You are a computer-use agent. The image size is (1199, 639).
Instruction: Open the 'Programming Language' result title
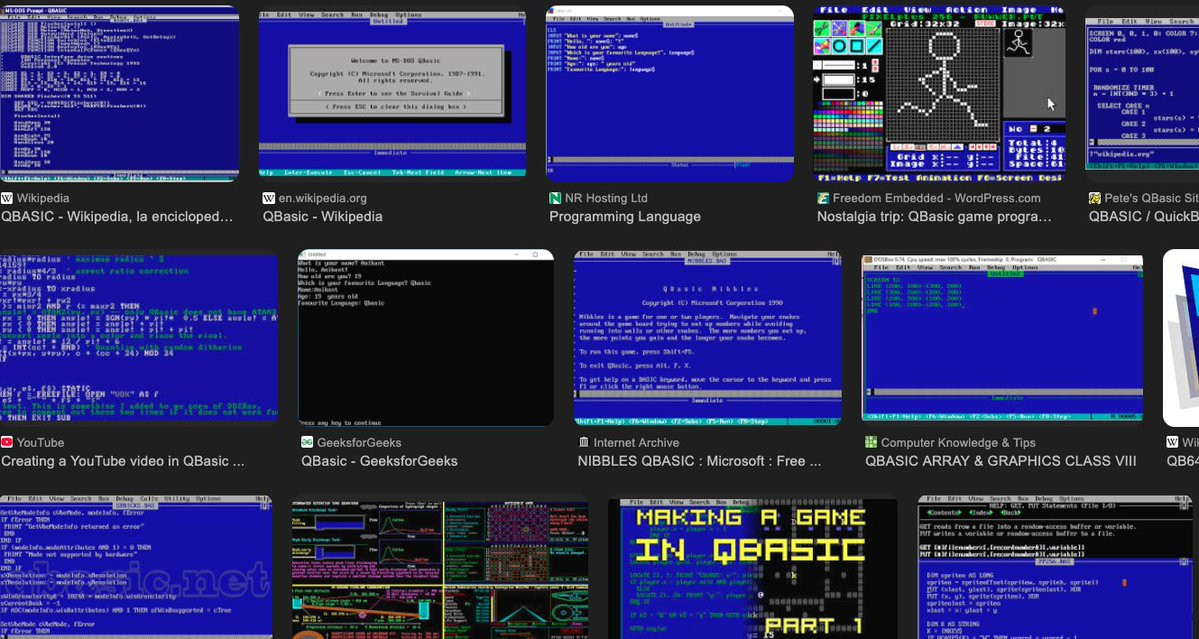point(625,216)
